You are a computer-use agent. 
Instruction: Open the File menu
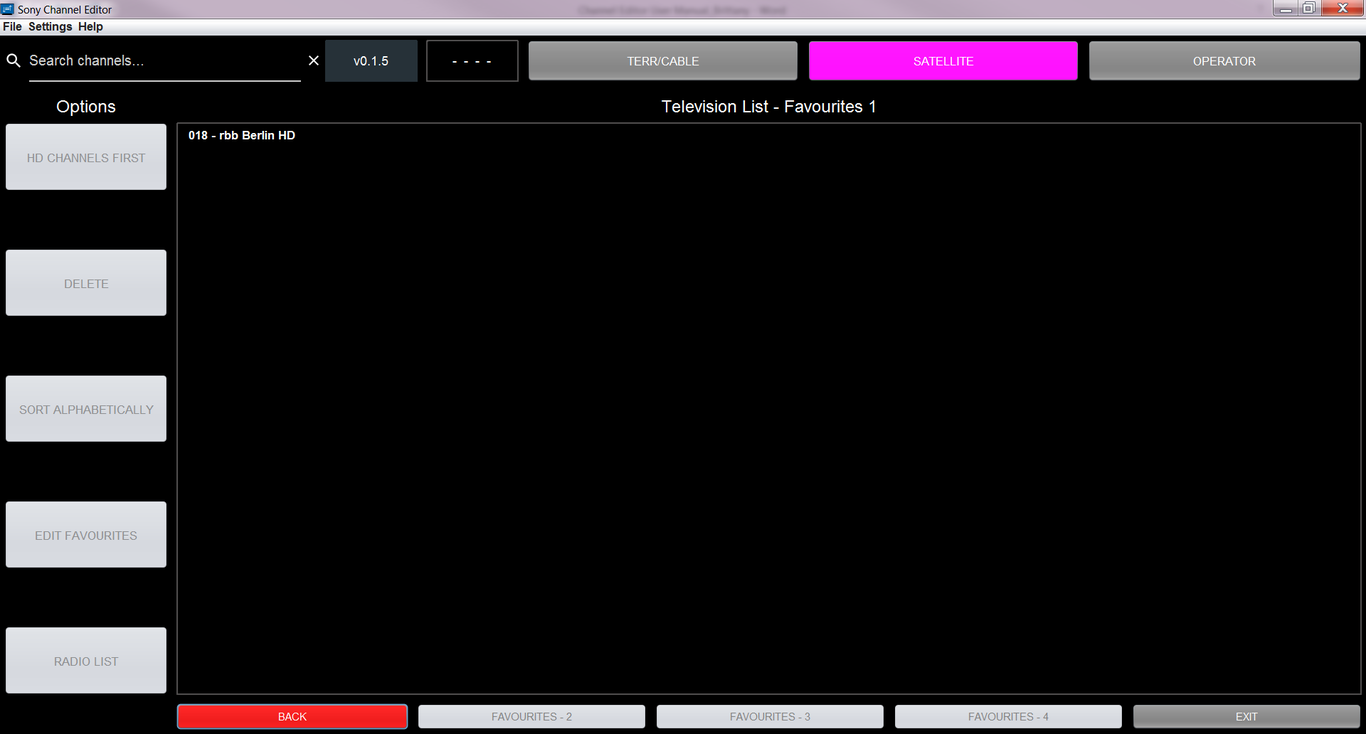pyautogui.click(x=12, y=27)
